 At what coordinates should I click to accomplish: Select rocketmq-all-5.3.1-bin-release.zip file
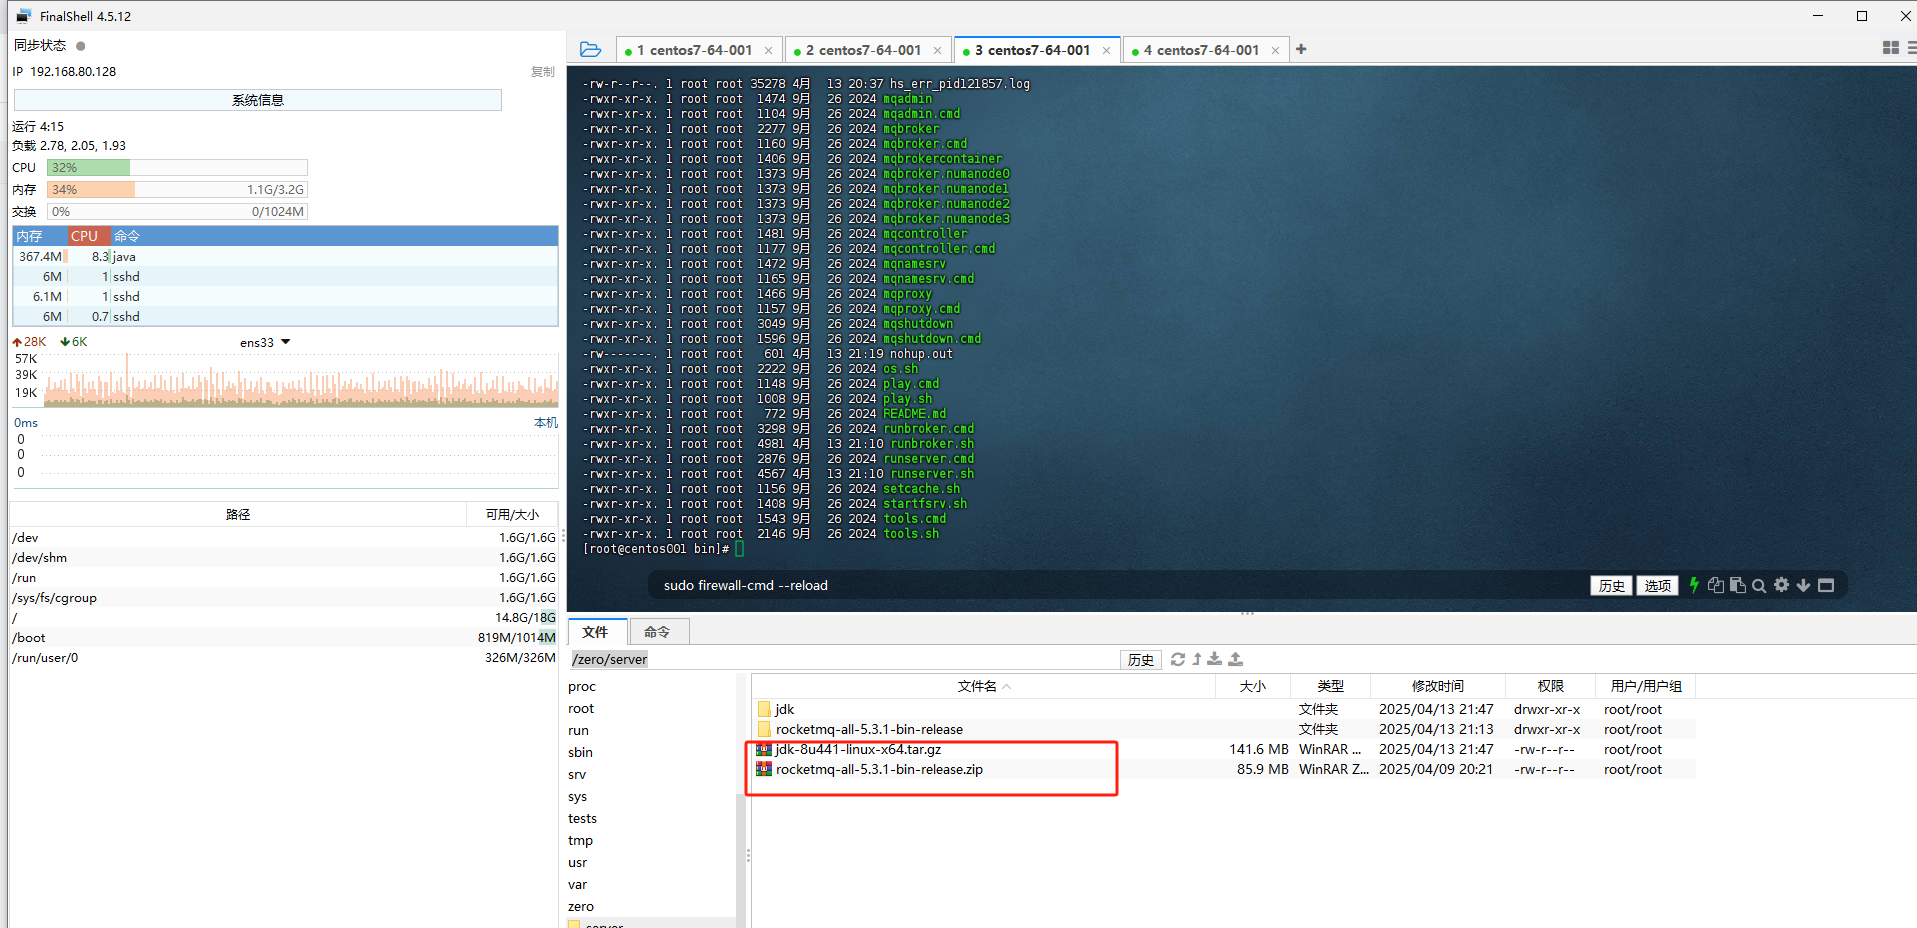point(879,769)
